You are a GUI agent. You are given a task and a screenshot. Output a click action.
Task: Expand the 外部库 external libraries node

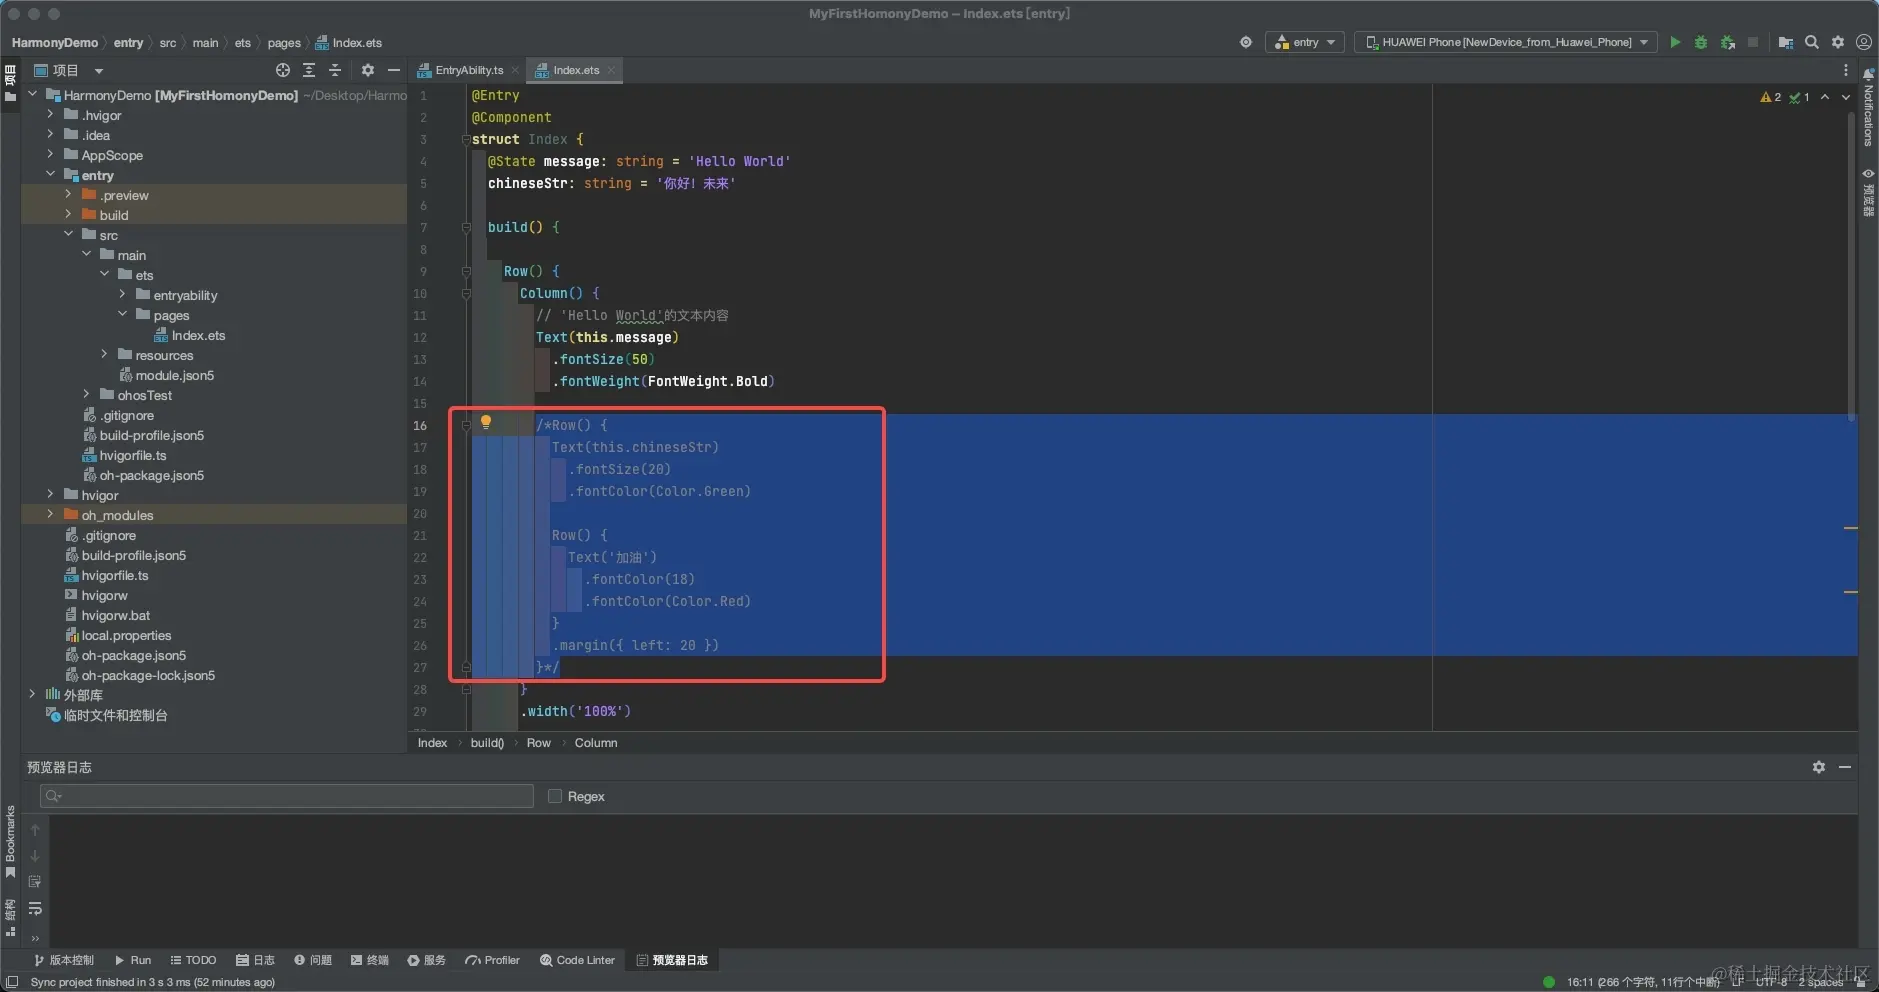(x=33, y=694)
